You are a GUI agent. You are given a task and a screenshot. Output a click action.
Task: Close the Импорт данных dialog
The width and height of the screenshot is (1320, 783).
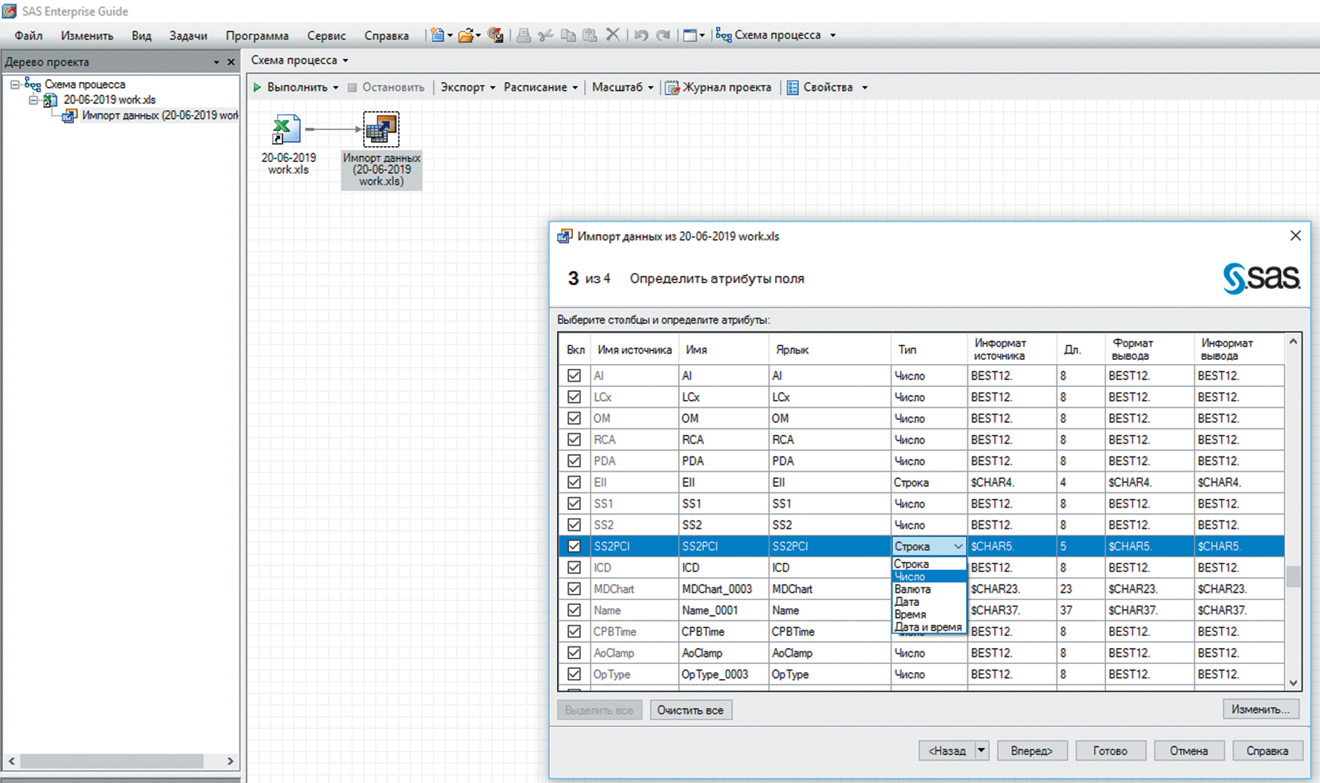pos(1295,236)
